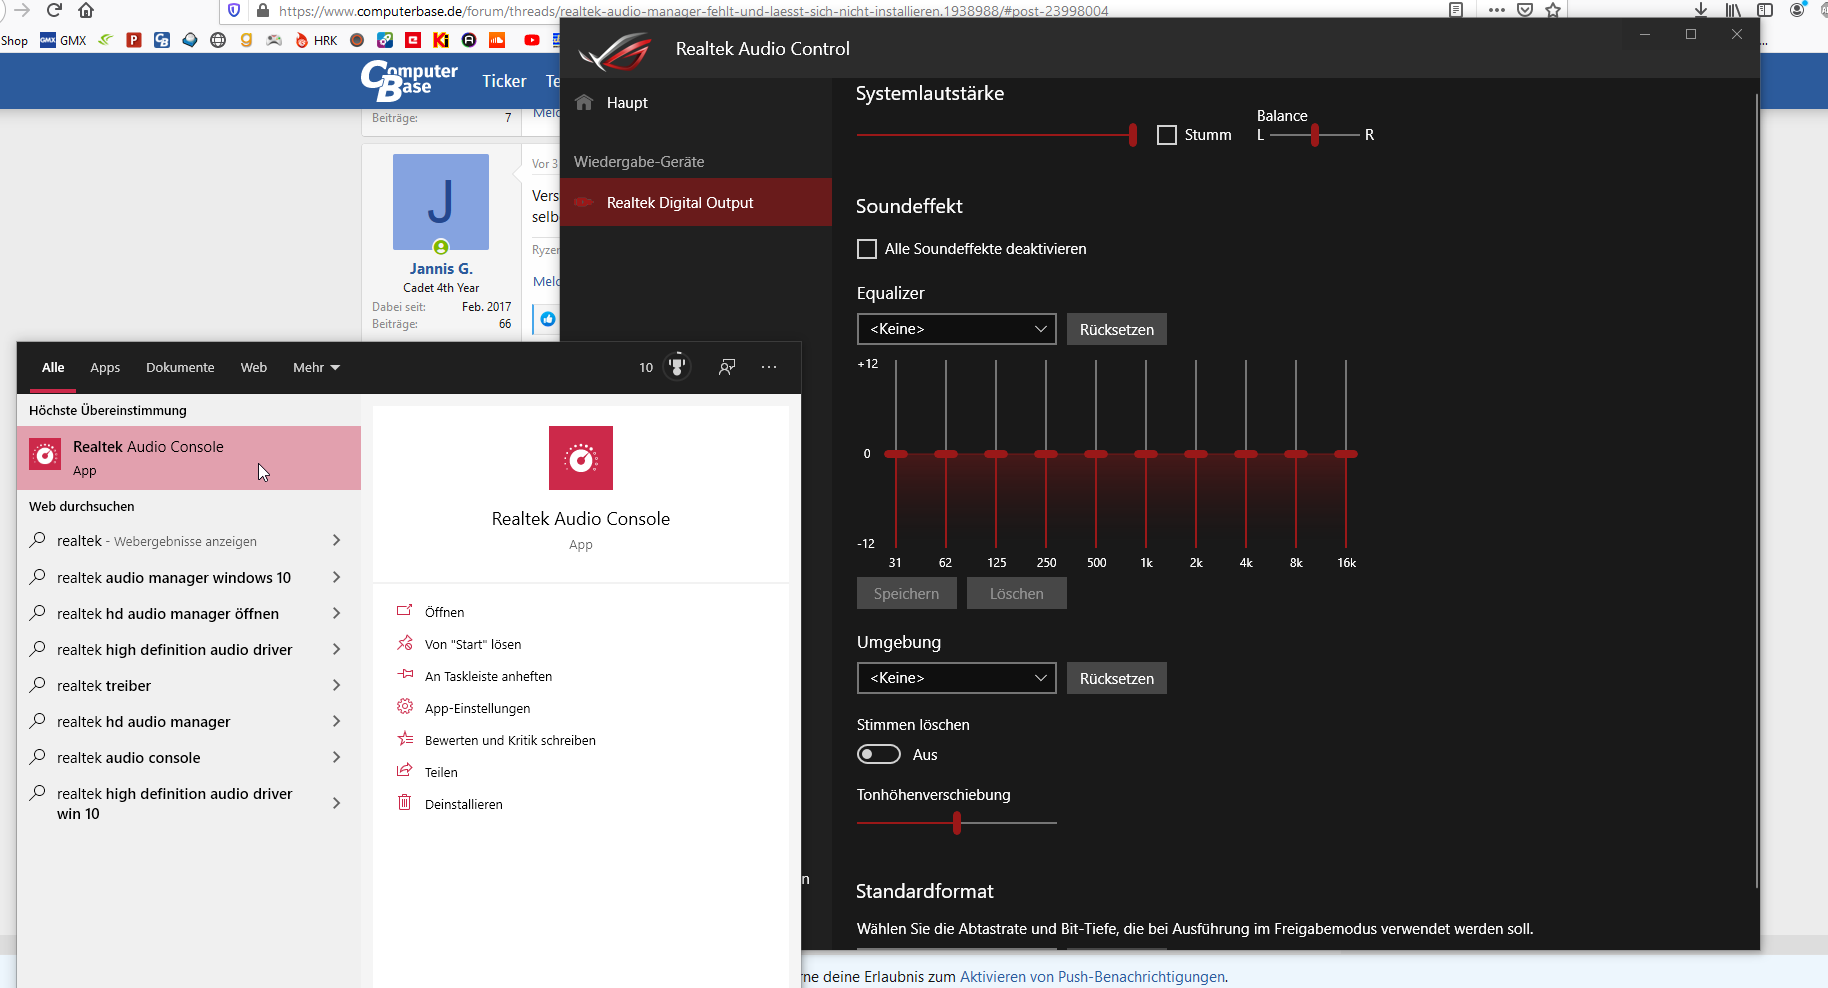Toggle browser reader view
1828x988 pixels.
[1456, 10]
